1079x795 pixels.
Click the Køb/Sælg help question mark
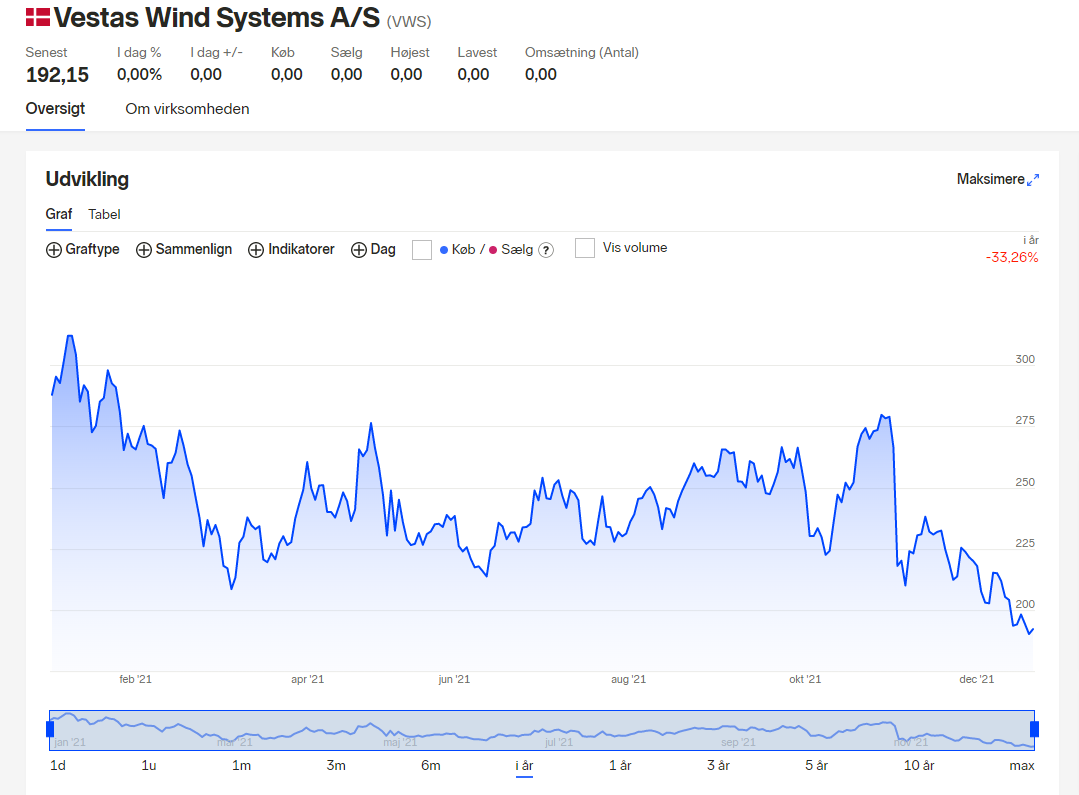pos(546,250)
